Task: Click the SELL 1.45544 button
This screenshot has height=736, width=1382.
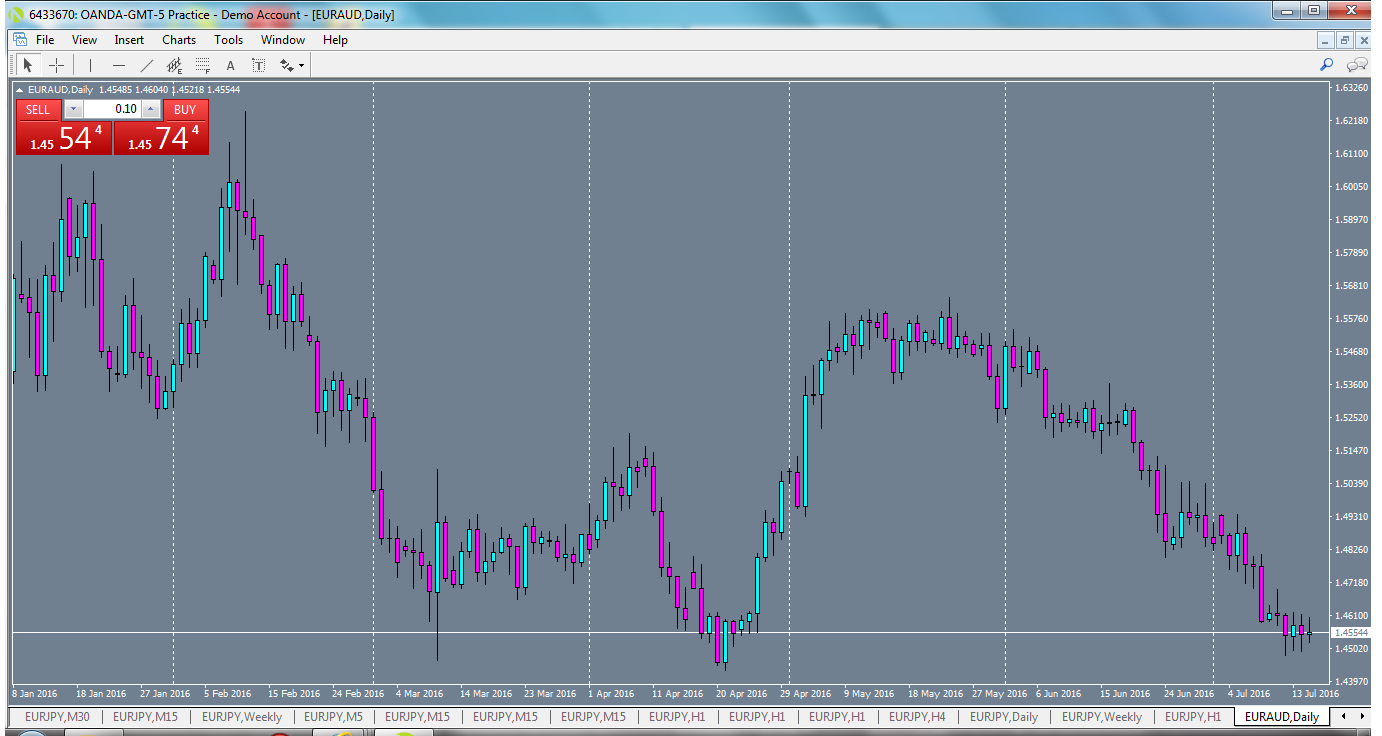Action: (x=64, y=135)
